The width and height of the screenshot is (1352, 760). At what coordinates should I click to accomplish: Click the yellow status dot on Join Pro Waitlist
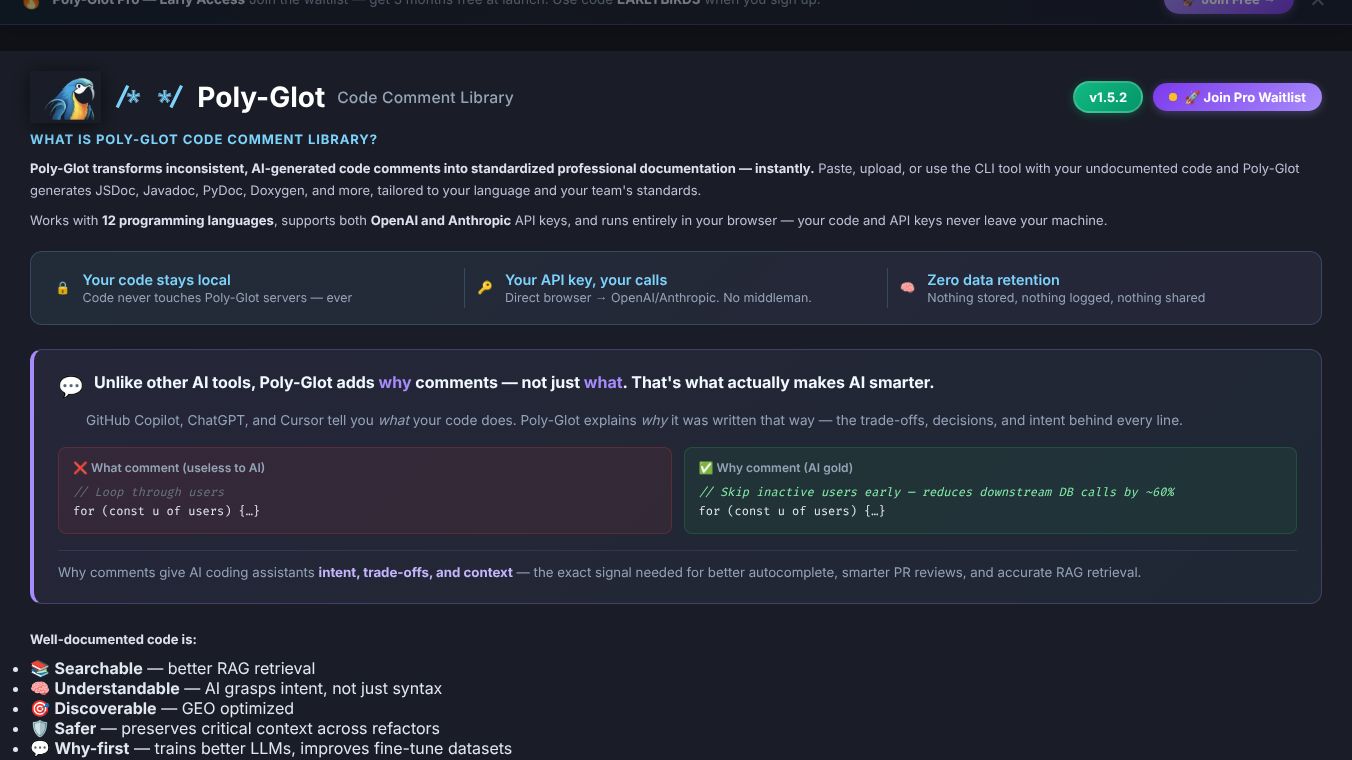(x=1172, y=97)
